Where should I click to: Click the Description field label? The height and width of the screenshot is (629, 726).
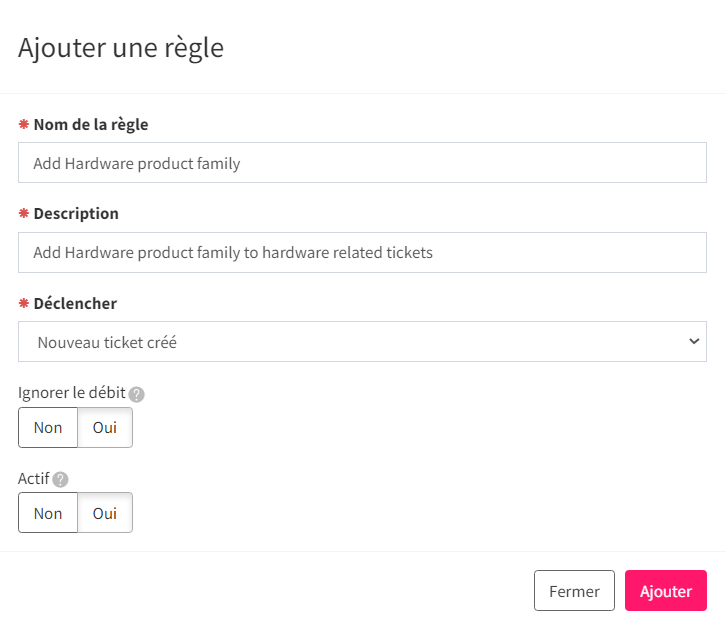76,213
